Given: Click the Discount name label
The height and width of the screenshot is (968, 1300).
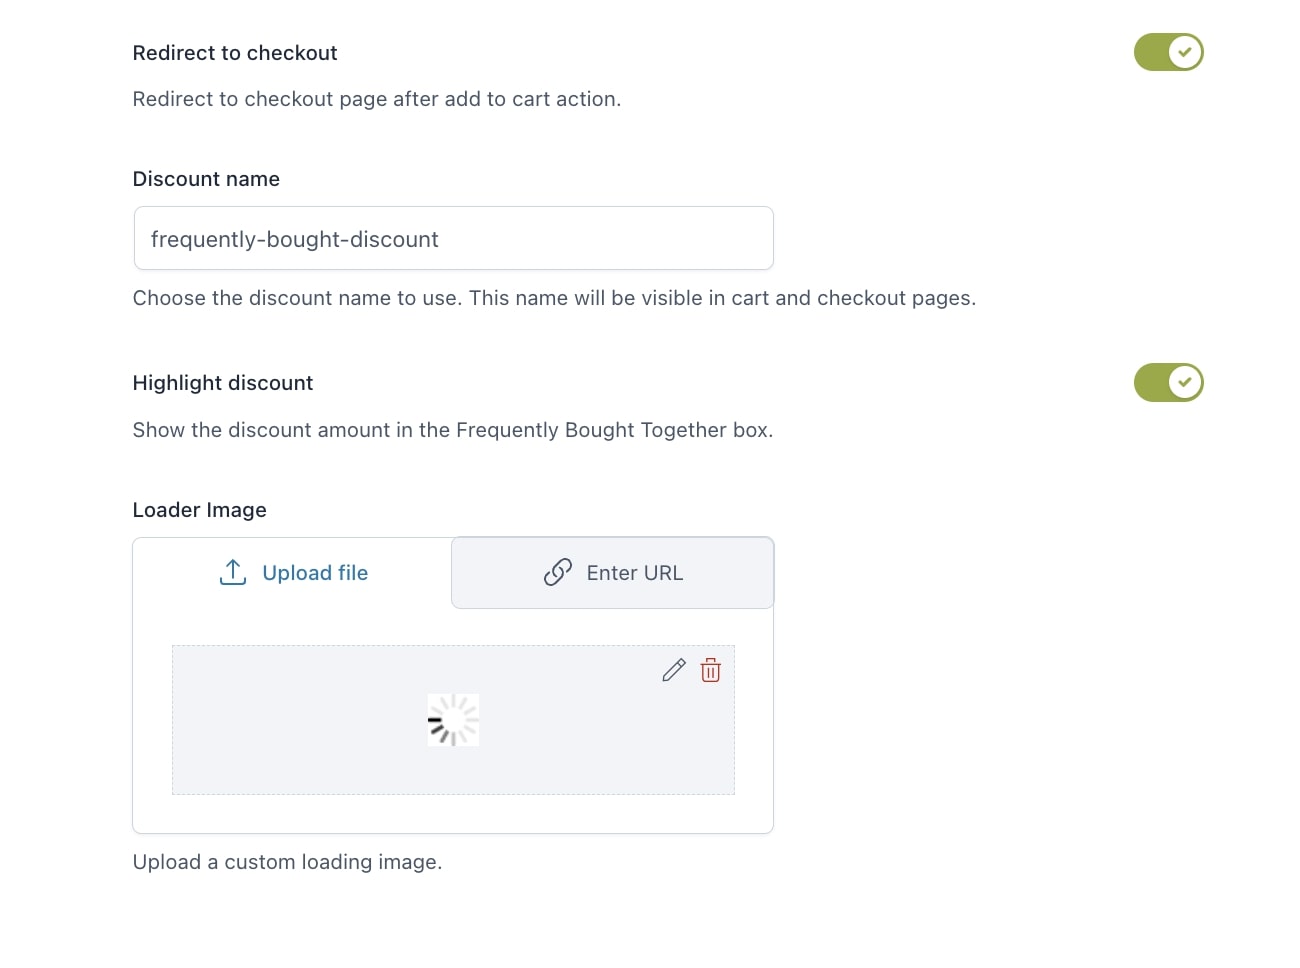Looking at the screenshot, I should pyautogui.click(x=206, y=179).
